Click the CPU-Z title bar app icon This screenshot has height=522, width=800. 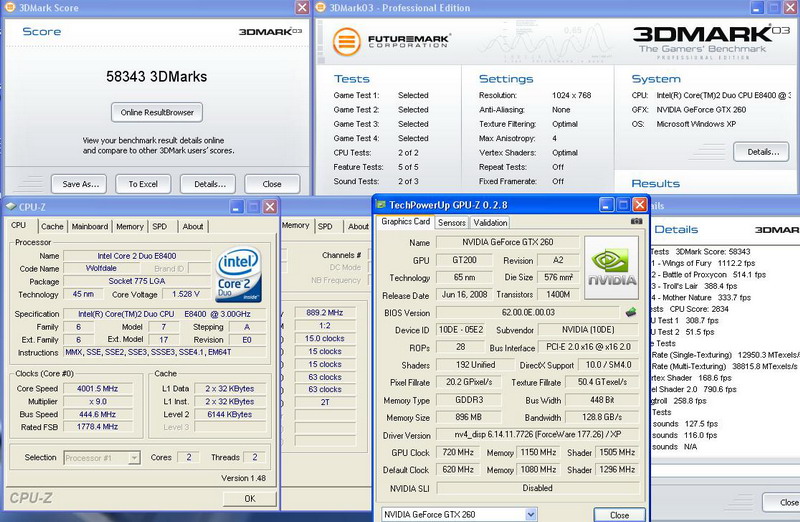[11, 207]
